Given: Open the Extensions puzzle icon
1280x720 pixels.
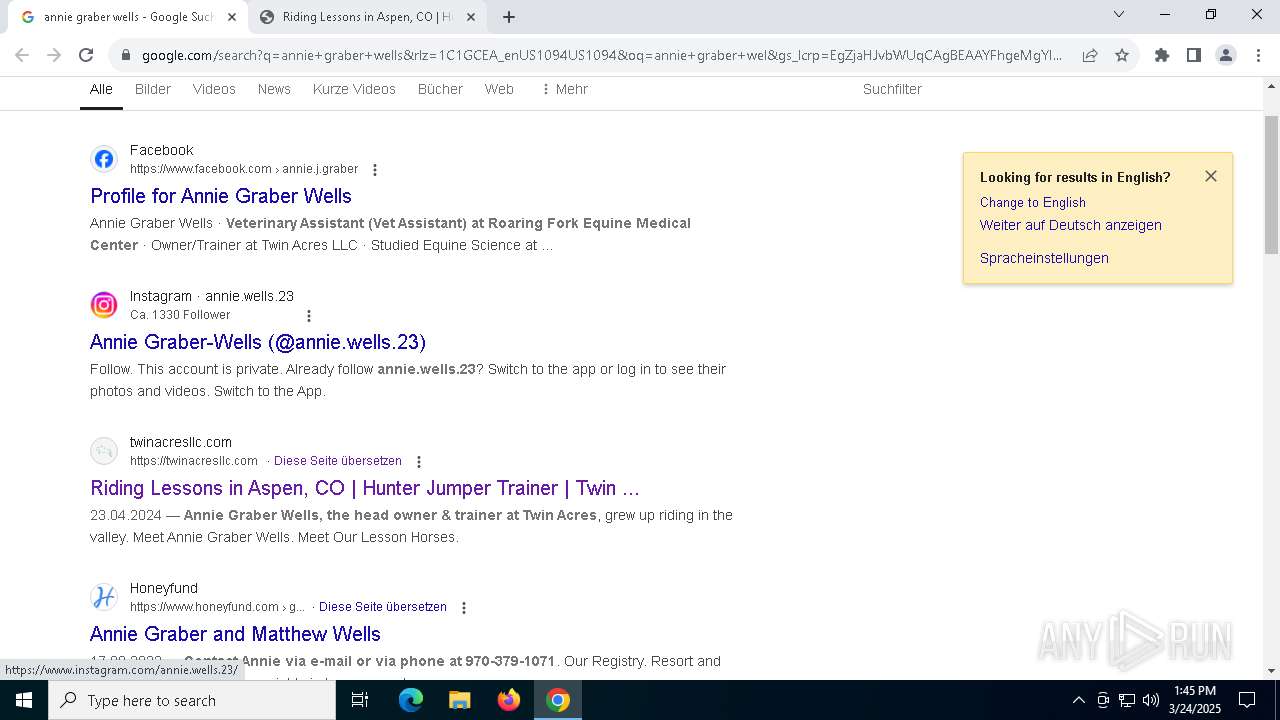Looking at the screenshot, I should click(x=1162, y=55).
